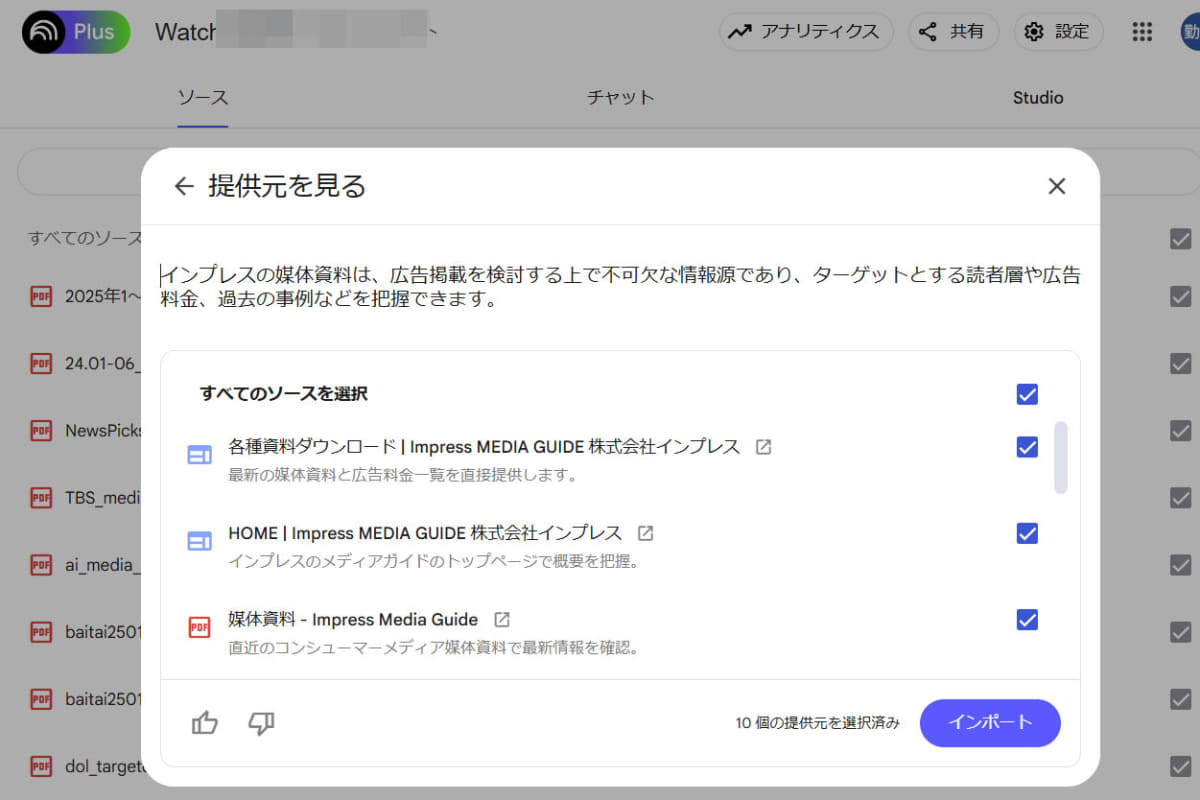
Task: Toggle checkbox in the TBS_medi source row
Action: click(1181, 497)
